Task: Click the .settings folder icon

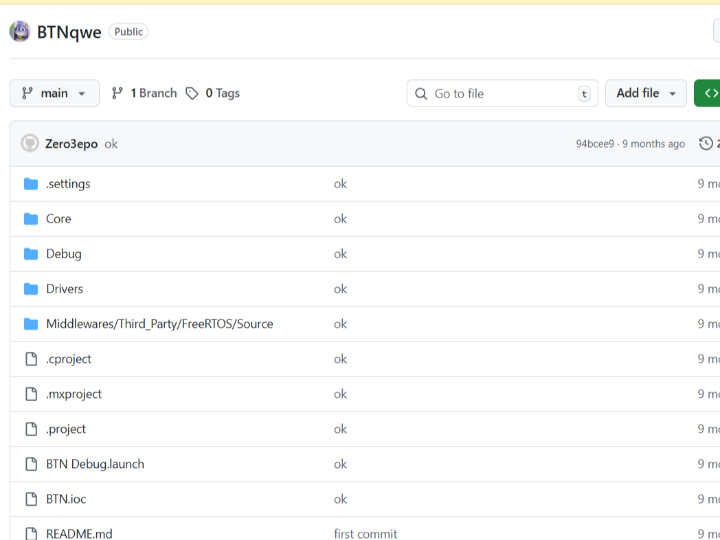Action: click(31, 184)
